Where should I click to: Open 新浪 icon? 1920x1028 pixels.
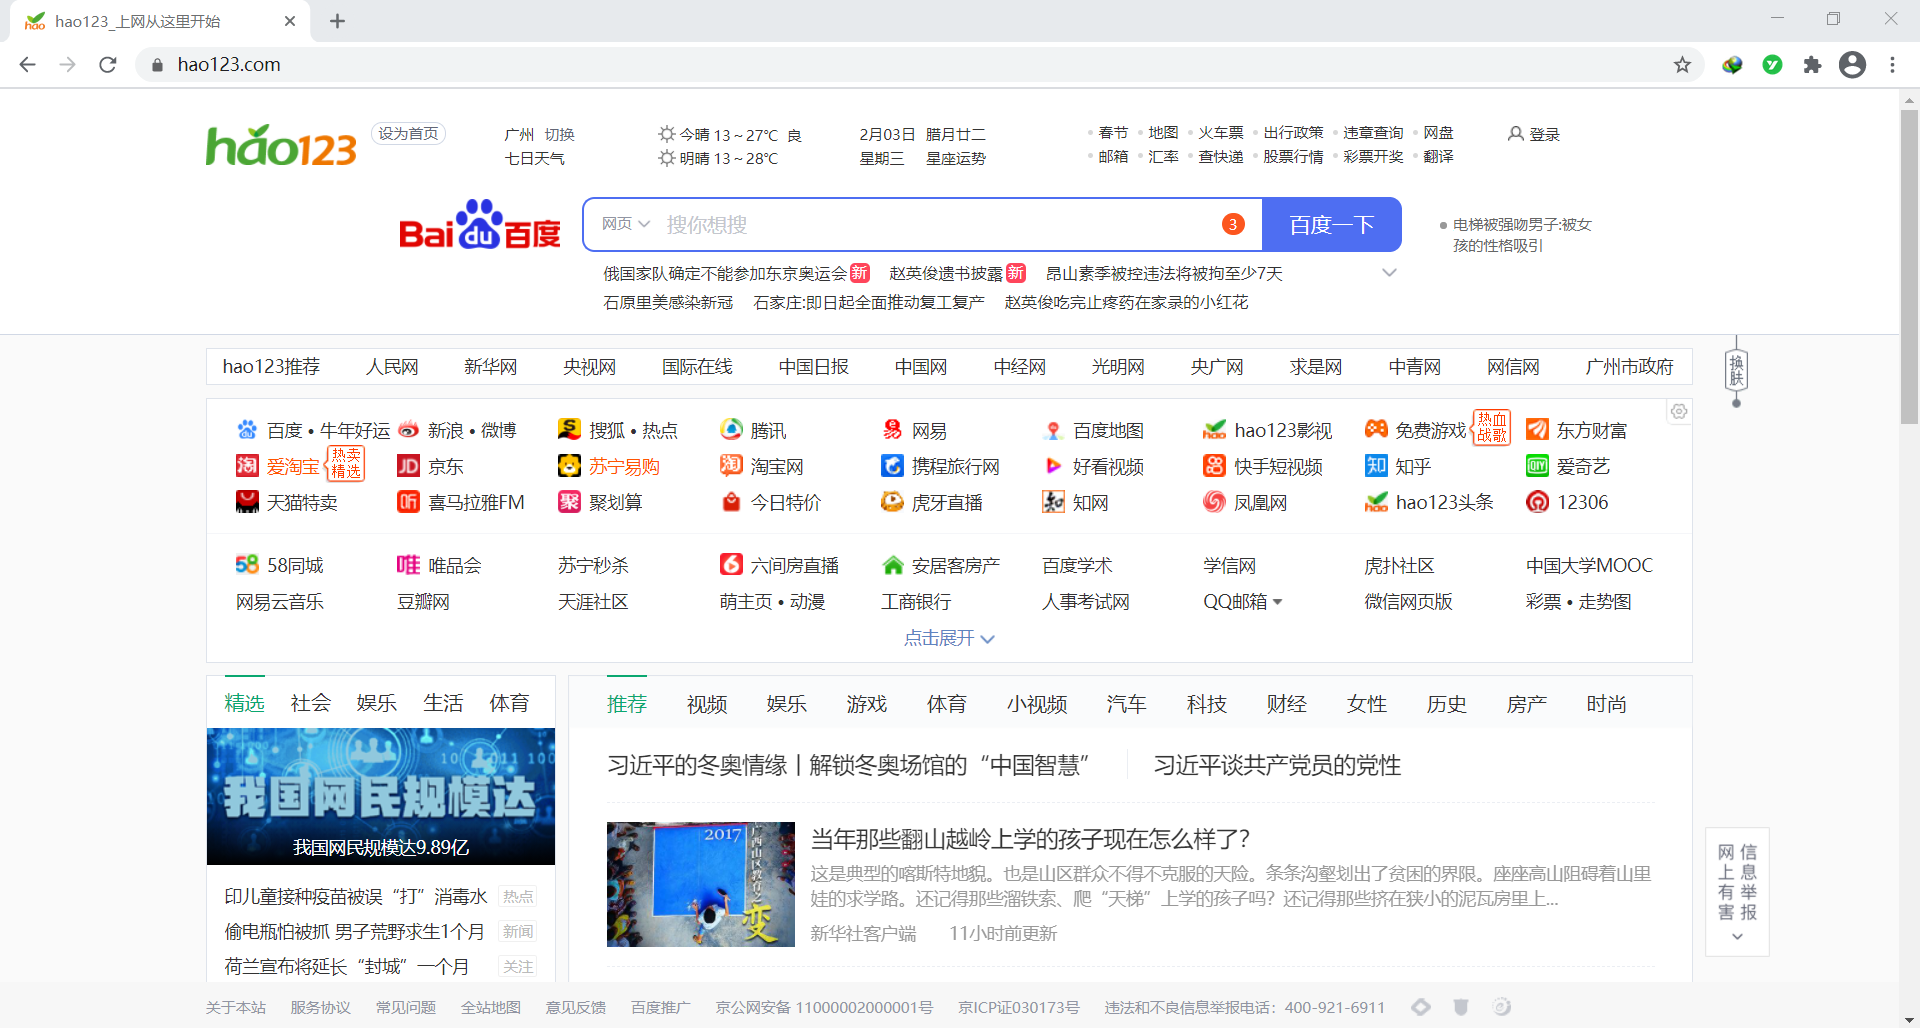[408, 430]
